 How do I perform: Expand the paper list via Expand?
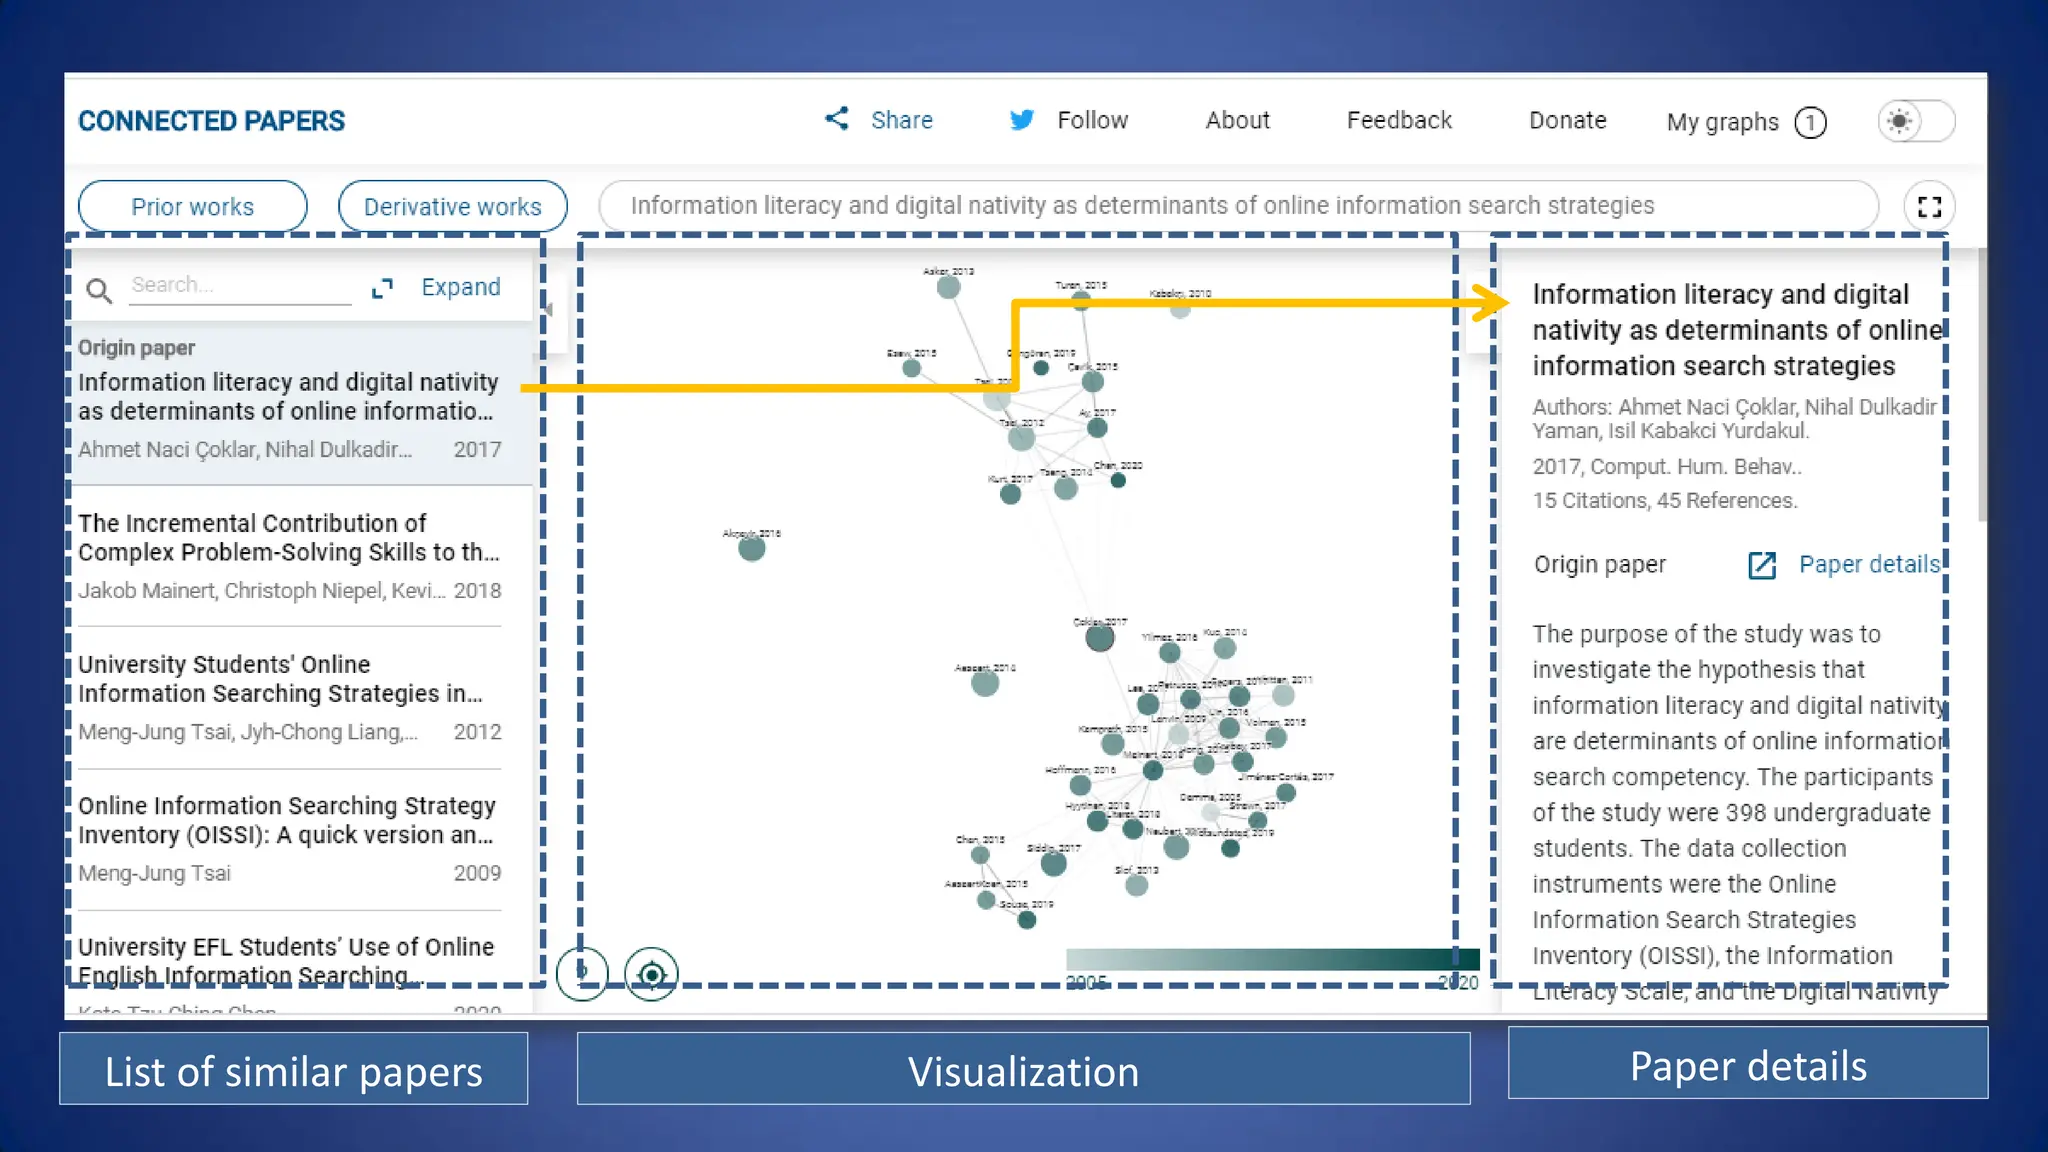coord(460,288)
